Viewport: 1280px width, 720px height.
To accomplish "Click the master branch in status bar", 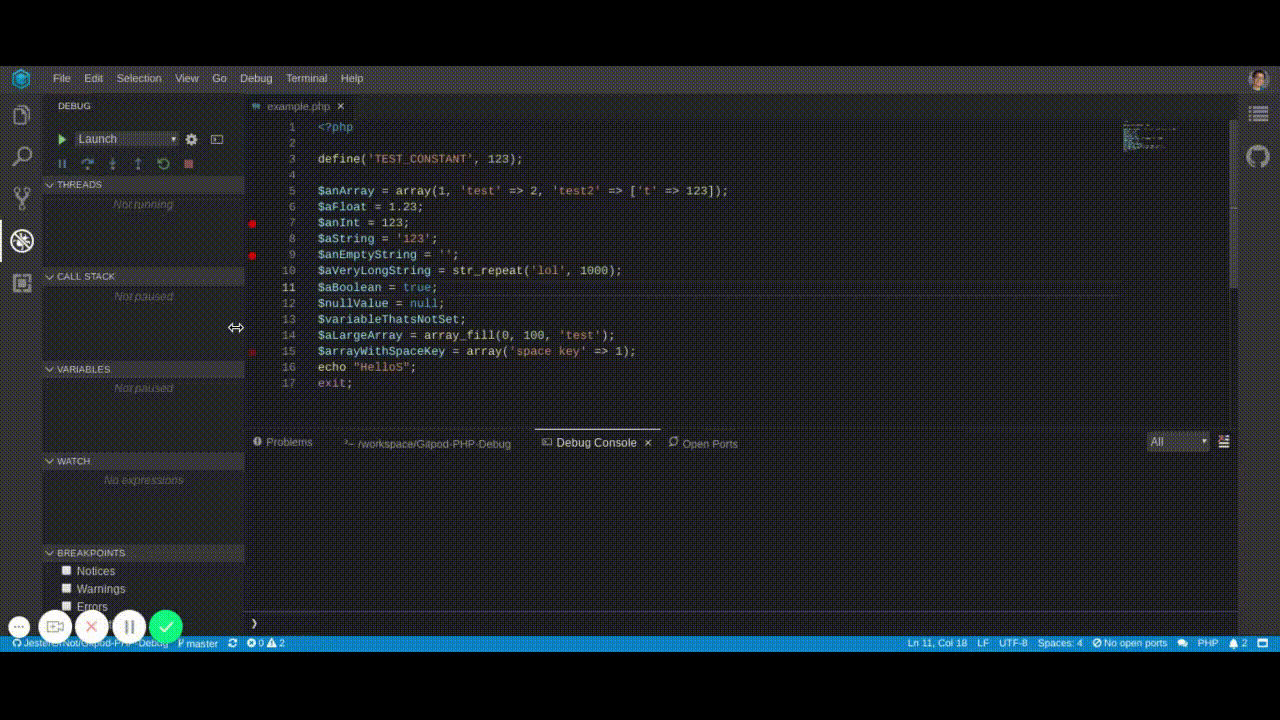I will [x=198, y=643].
